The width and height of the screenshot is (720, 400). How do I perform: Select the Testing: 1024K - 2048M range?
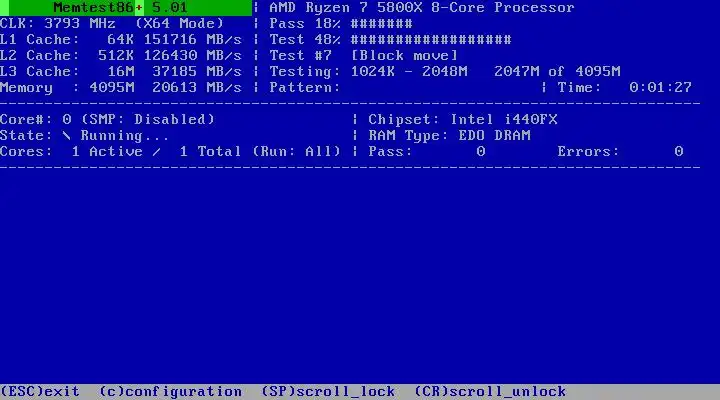368,72
